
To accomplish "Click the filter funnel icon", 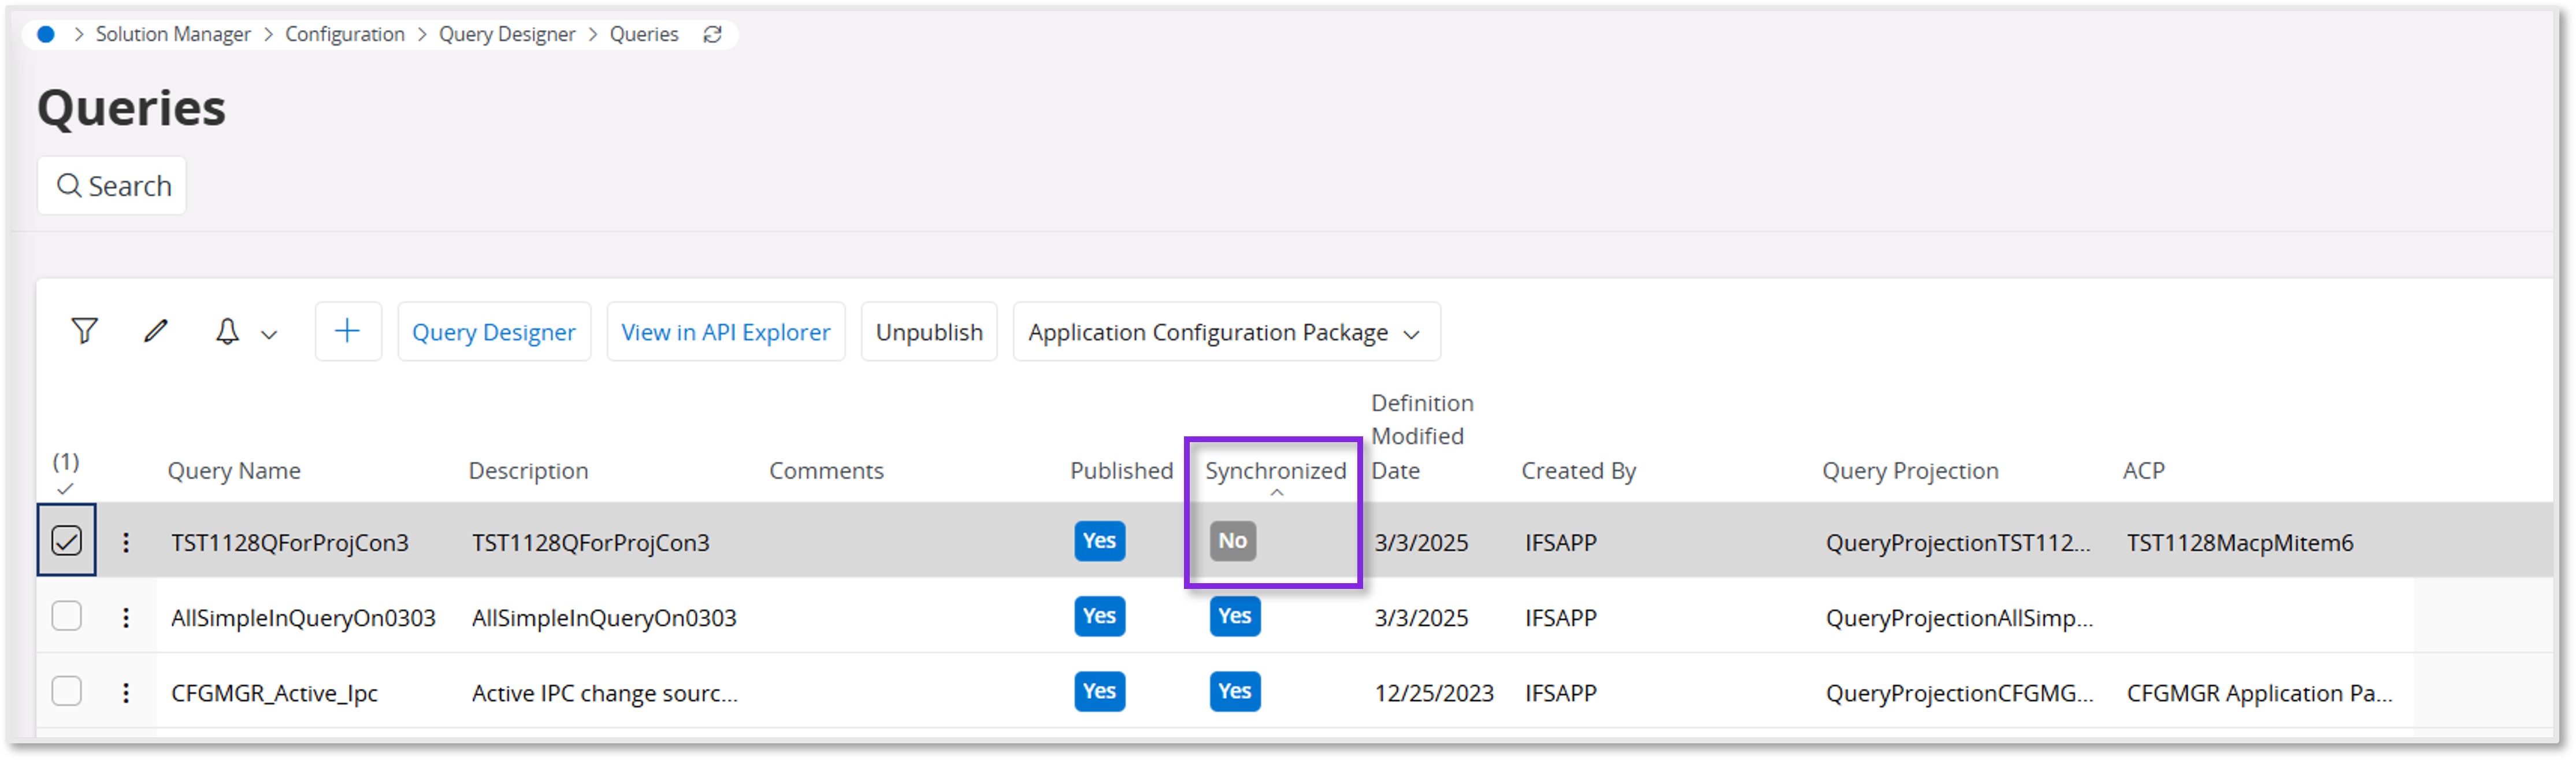I will pos(84,331).
